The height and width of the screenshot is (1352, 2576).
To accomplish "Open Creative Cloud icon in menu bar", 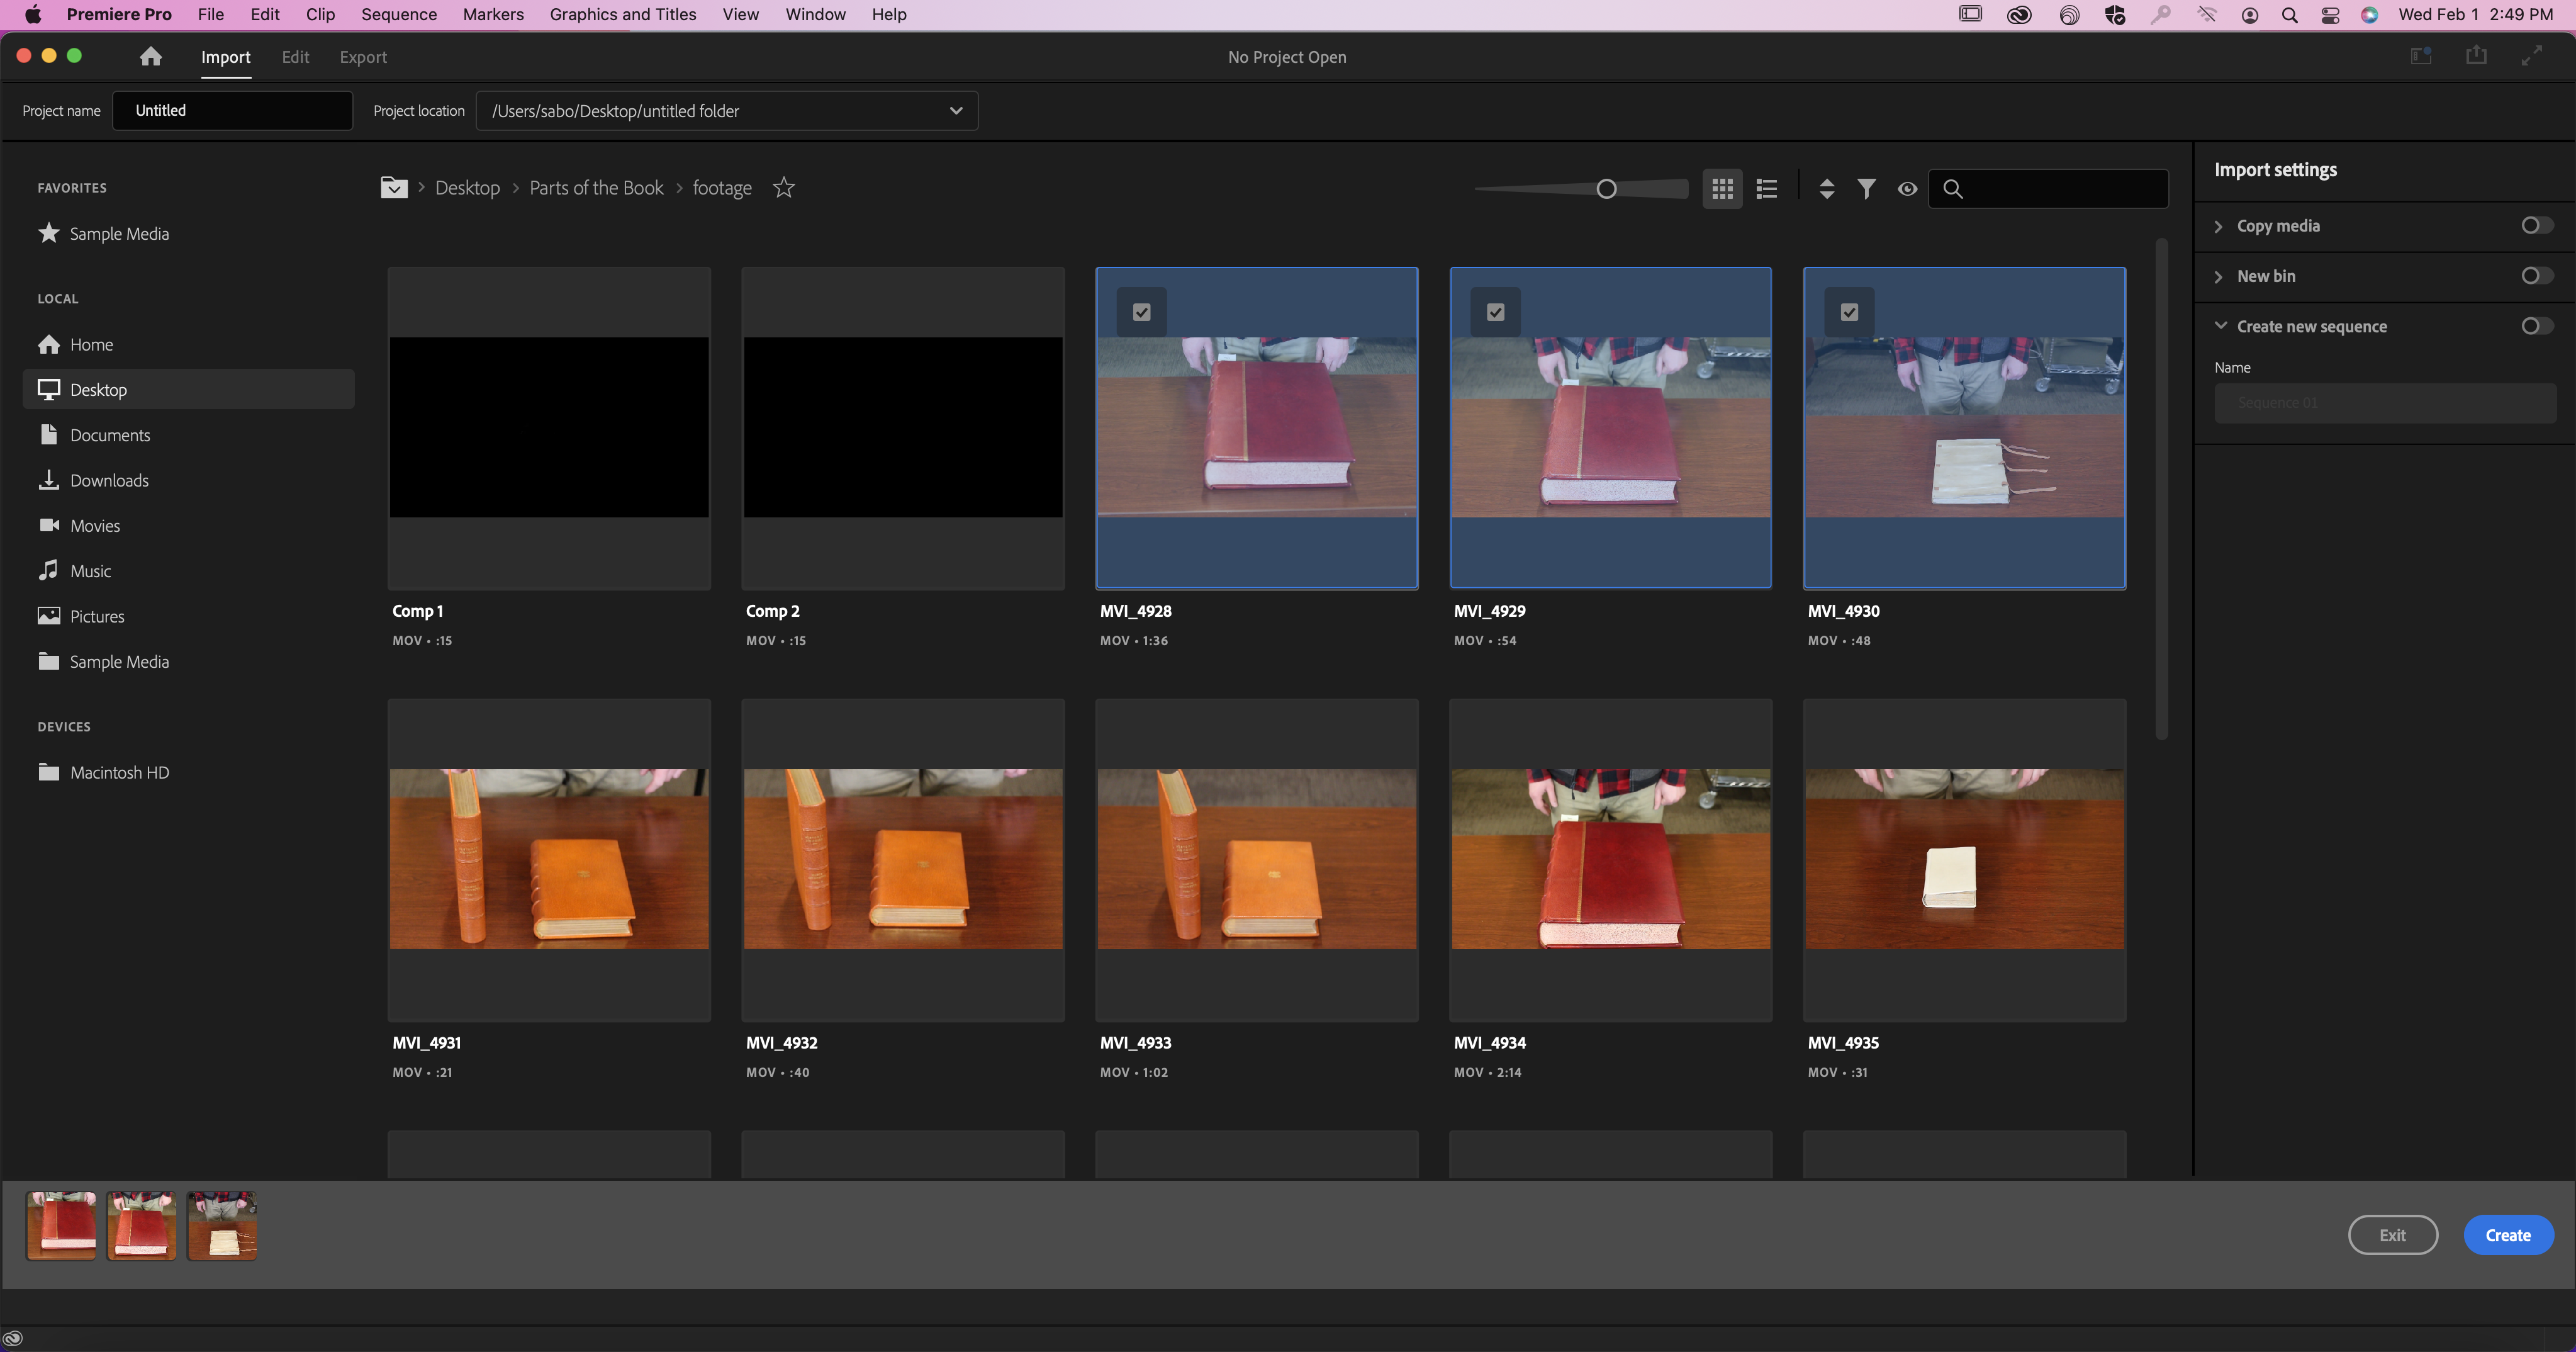I will (2019, 14).
